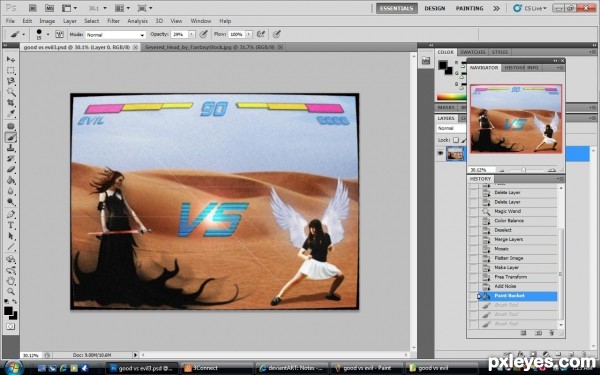600x375 pixels.
Task: Toggle lock transparent pixels checkbox
Action: (456, 140)
